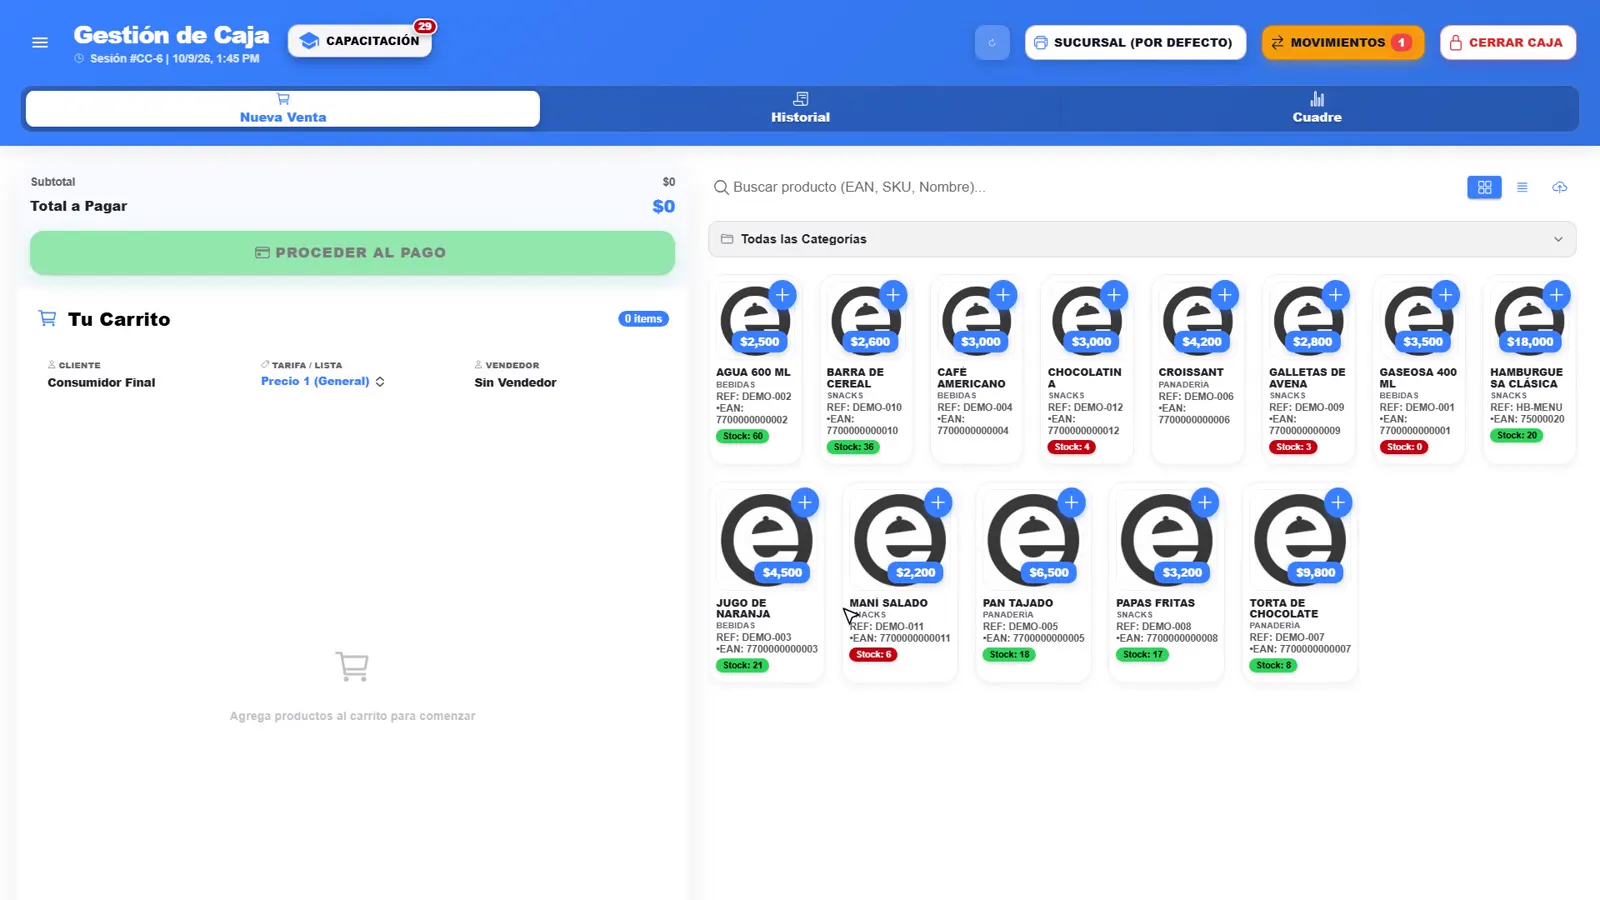Add Gaseosa 400 ML with plus icon
The width and height of the screenshot is (1600, 900).
1445,295
